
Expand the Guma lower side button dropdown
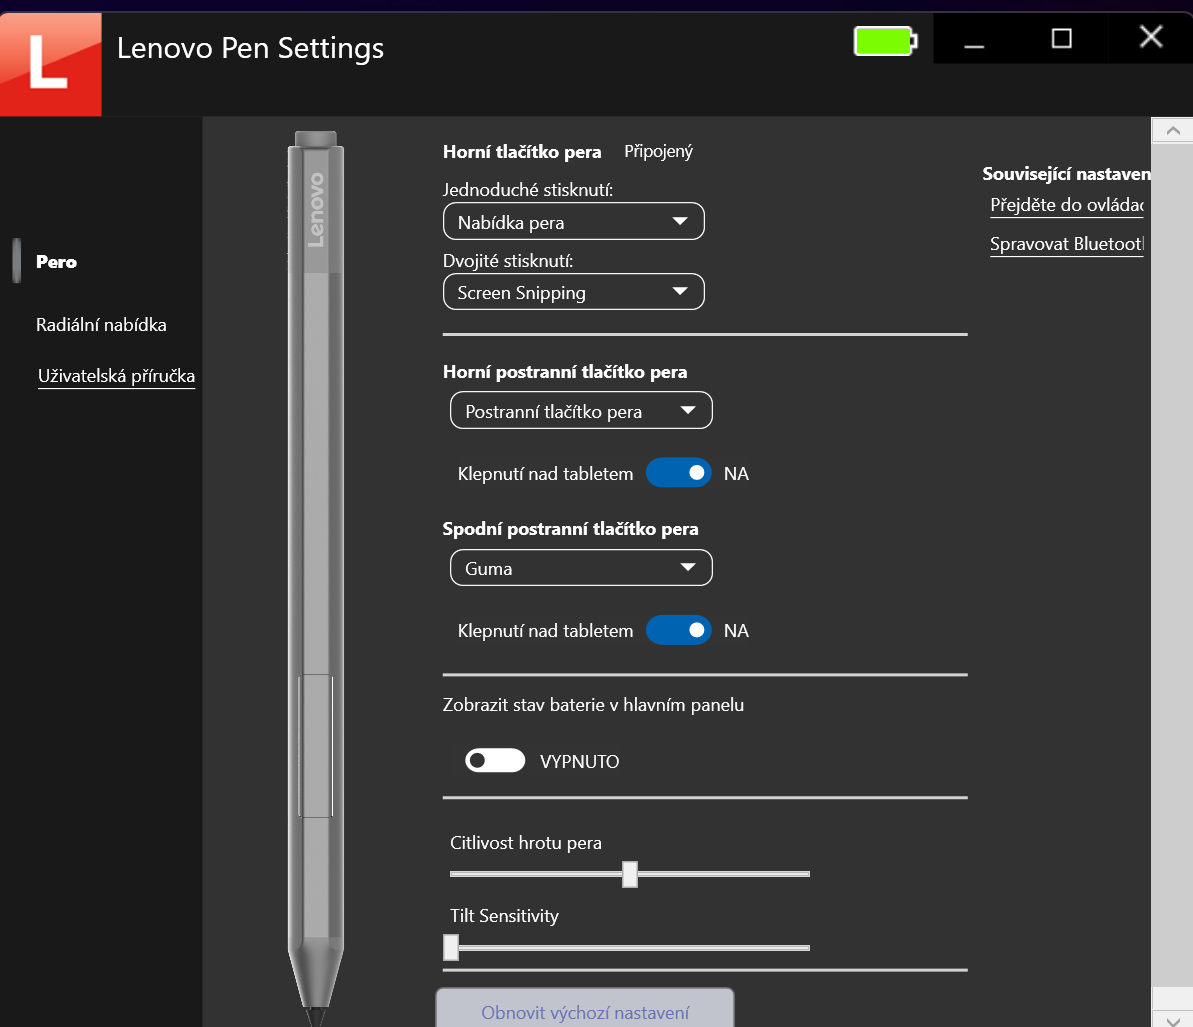point(581,568)
